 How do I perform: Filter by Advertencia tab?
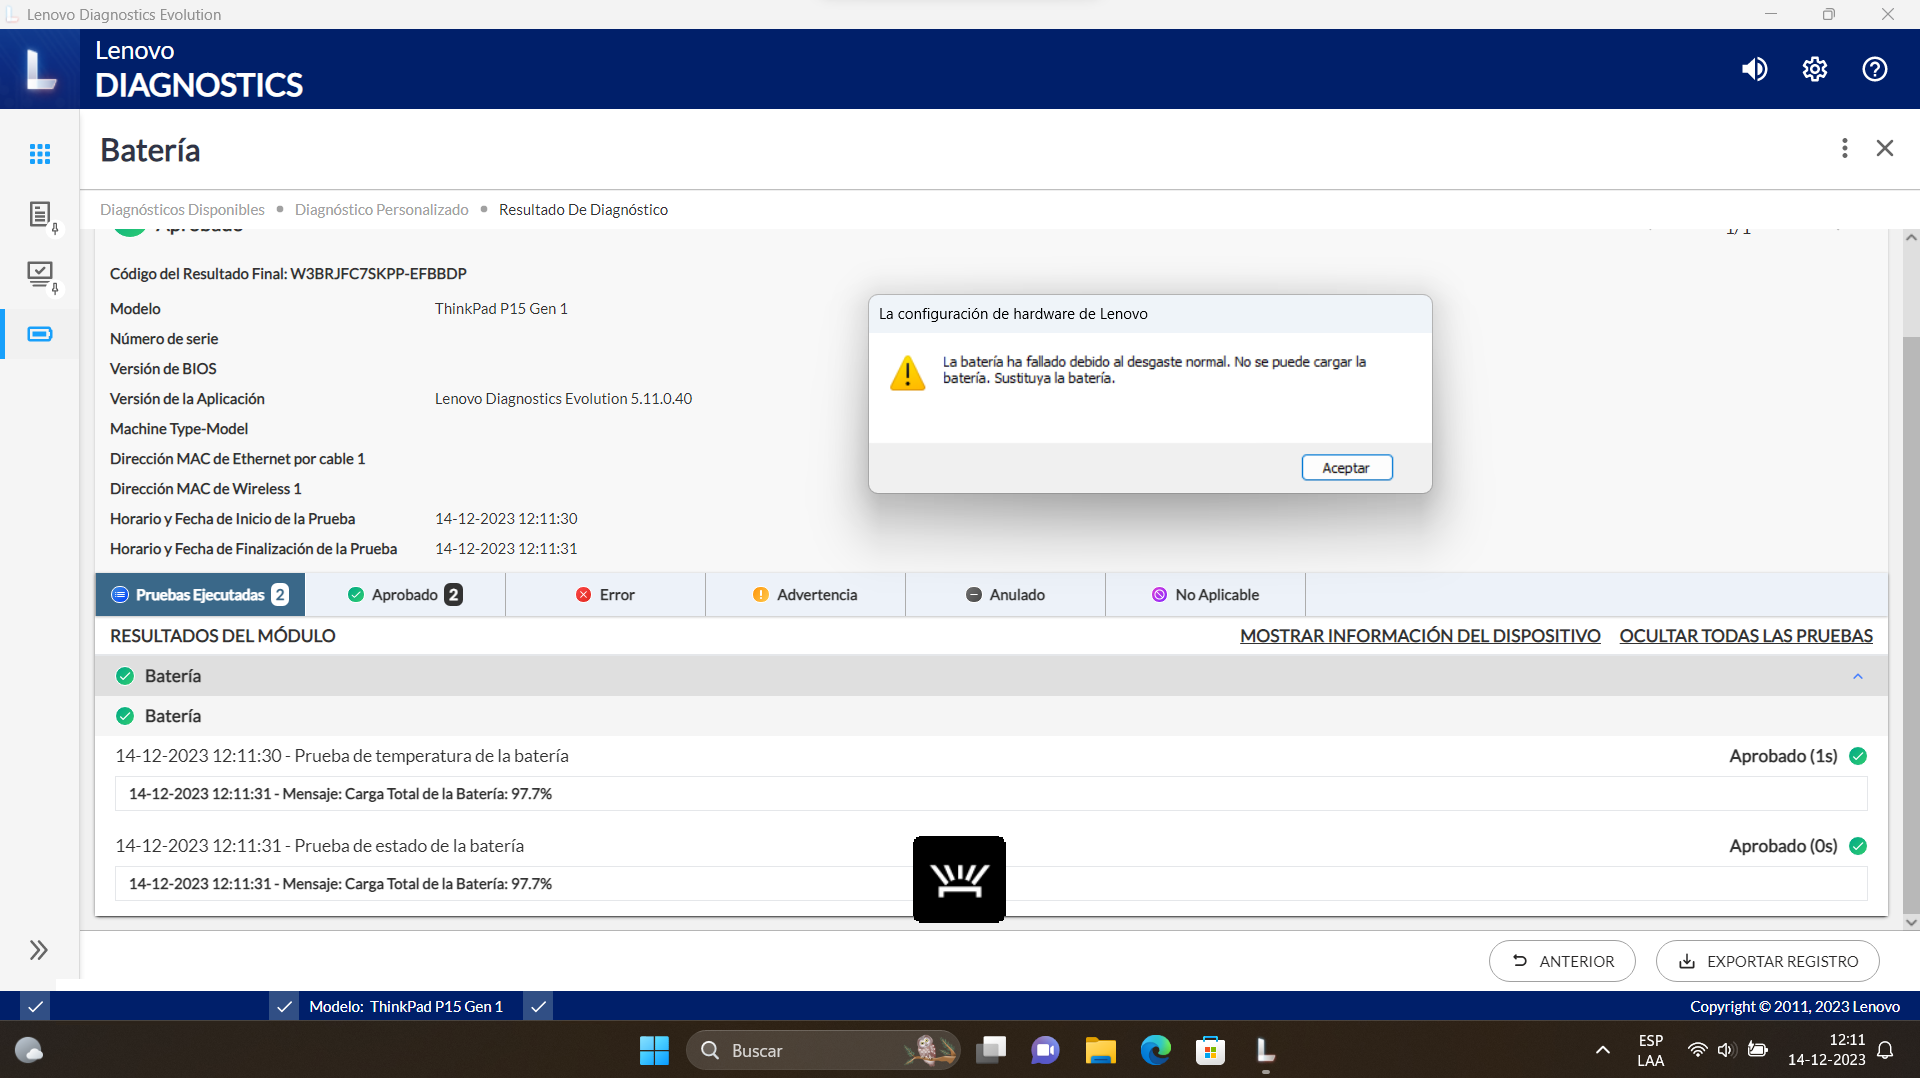(805, 594)
